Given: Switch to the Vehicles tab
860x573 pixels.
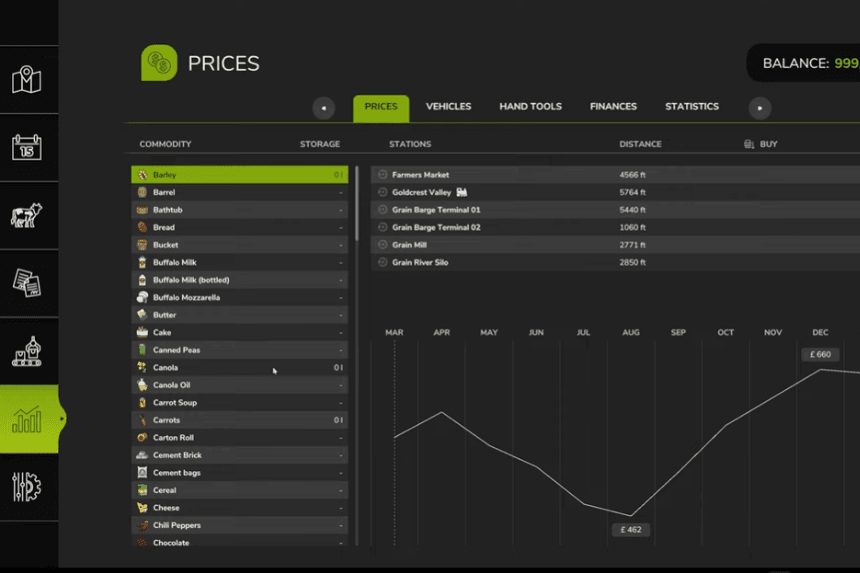Looking at the screenshot, I should (448, 107).
